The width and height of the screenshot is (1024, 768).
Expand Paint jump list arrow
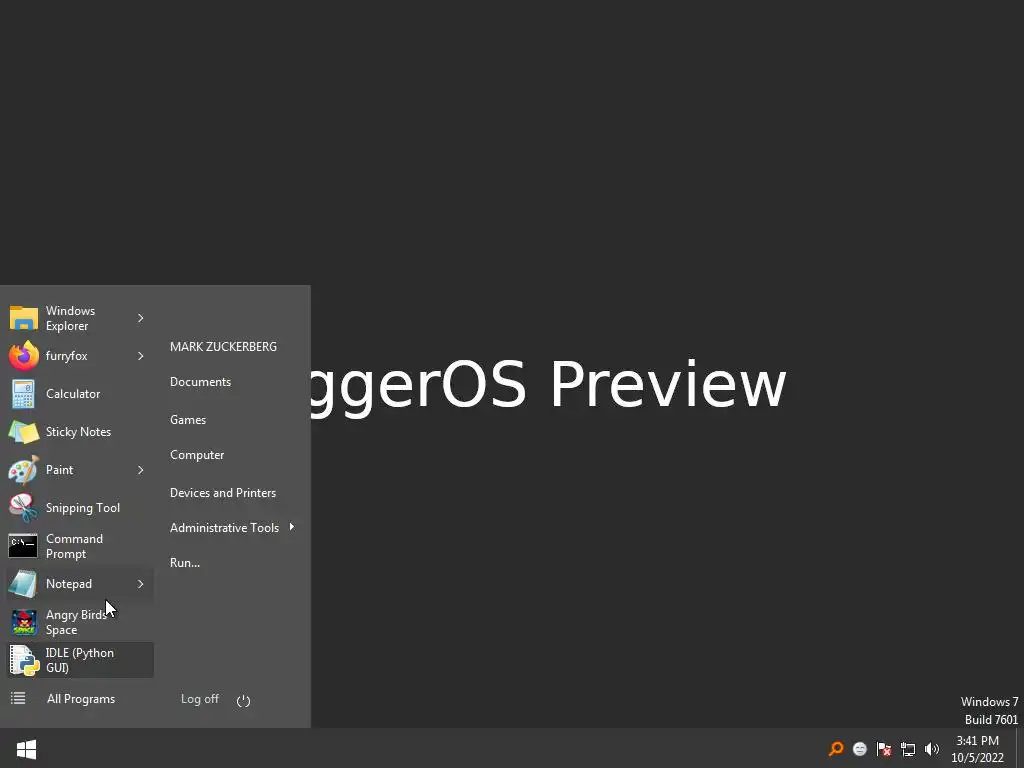pyautogui.click(x=140, y=470)
